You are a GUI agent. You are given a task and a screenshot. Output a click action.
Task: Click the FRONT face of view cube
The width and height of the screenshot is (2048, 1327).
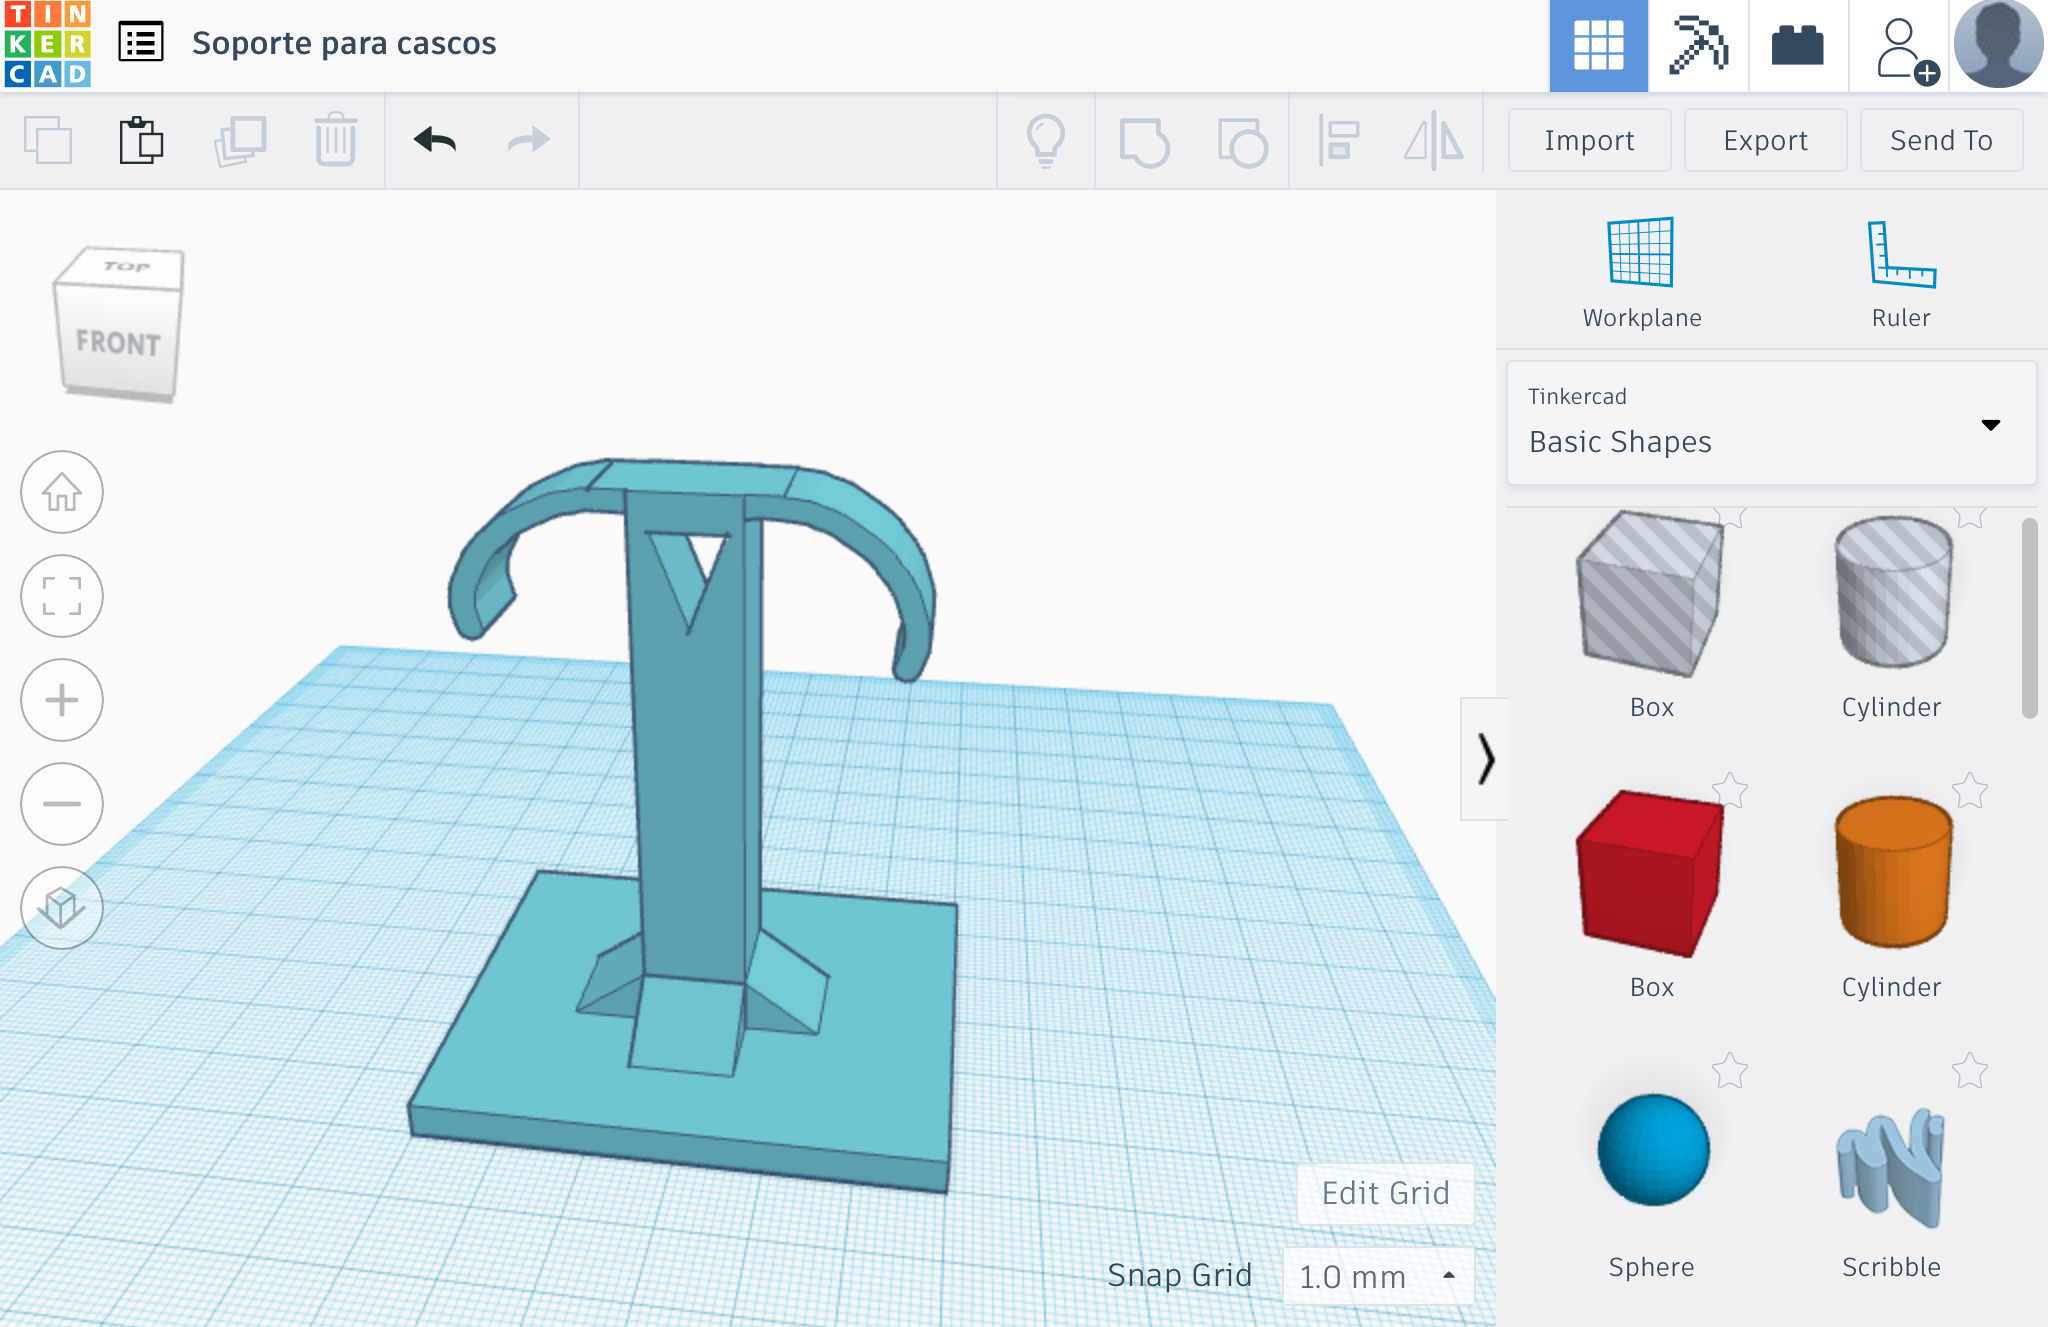118,343
